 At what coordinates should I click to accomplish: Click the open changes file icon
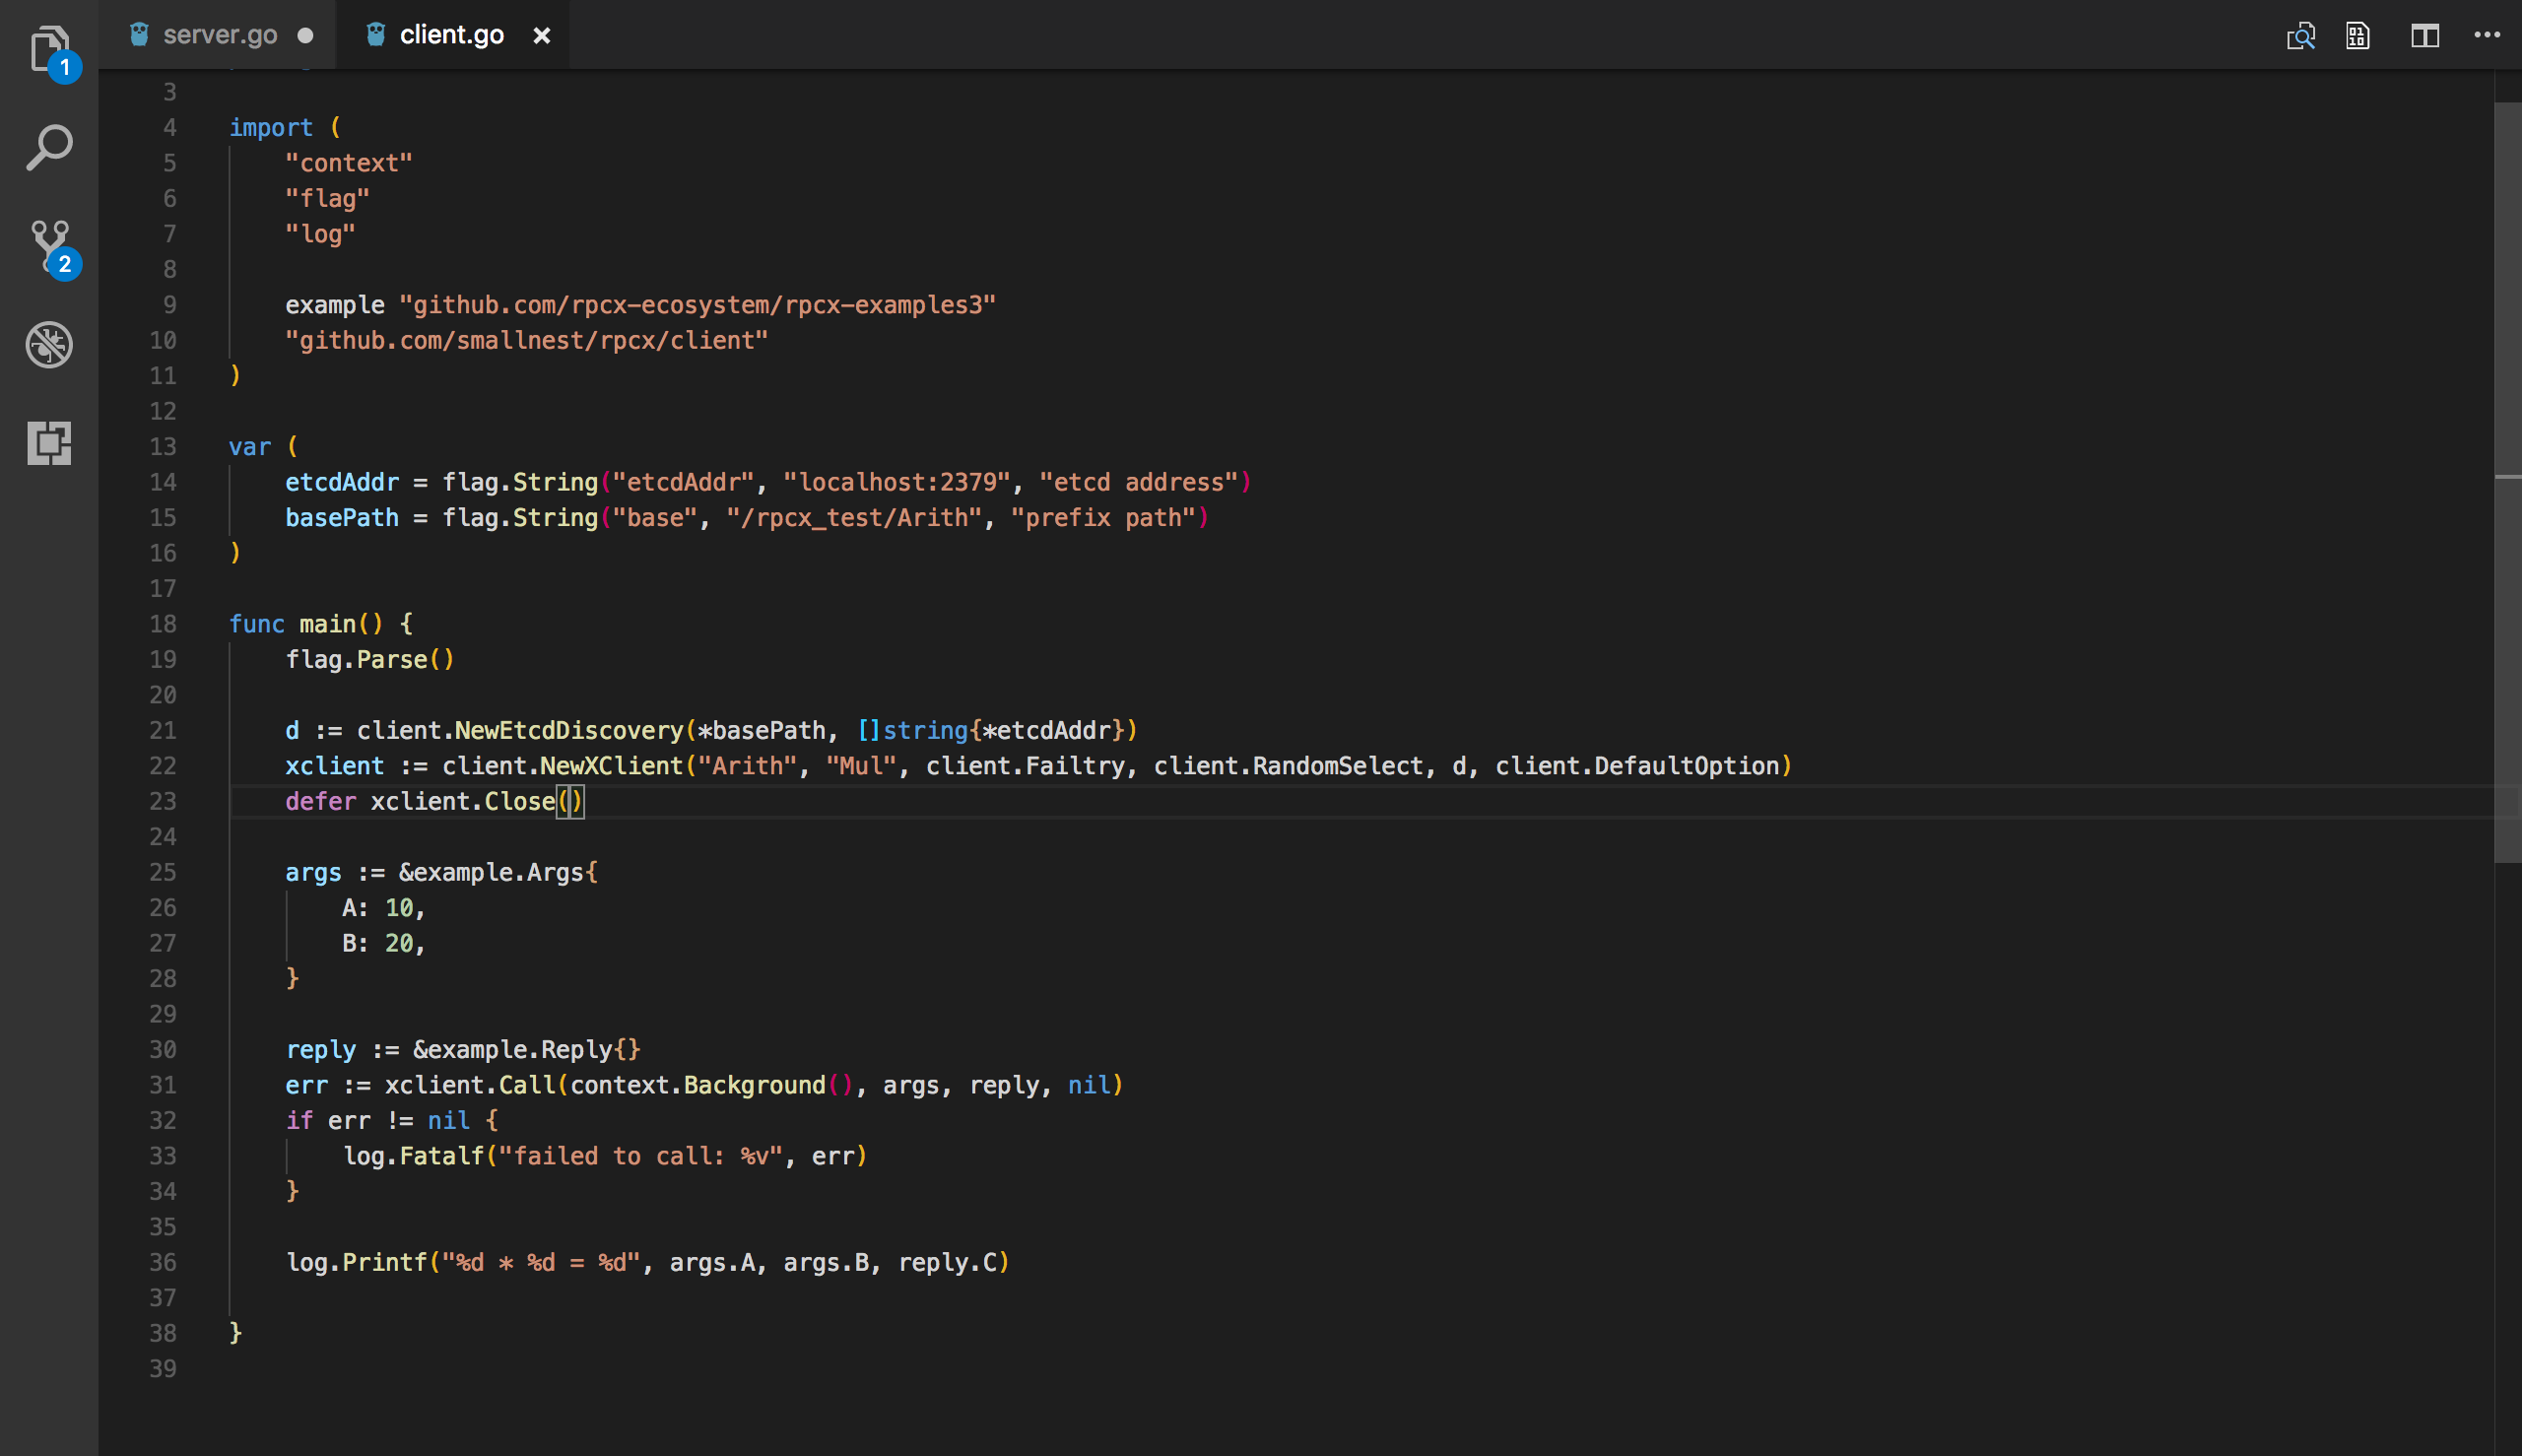(2357, 36)
